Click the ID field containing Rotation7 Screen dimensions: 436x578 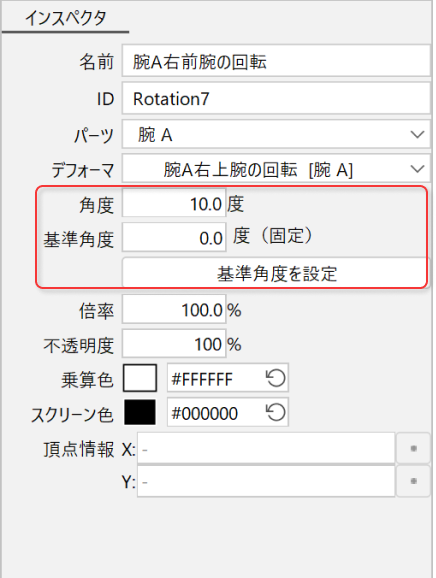tap(276, 98)
